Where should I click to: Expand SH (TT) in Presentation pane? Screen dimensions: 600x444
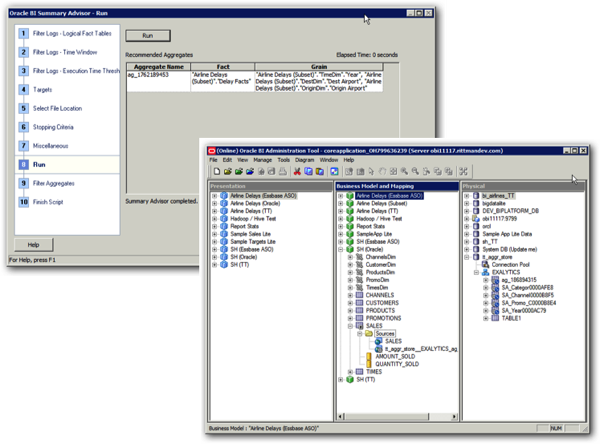(x=215, y=264)
